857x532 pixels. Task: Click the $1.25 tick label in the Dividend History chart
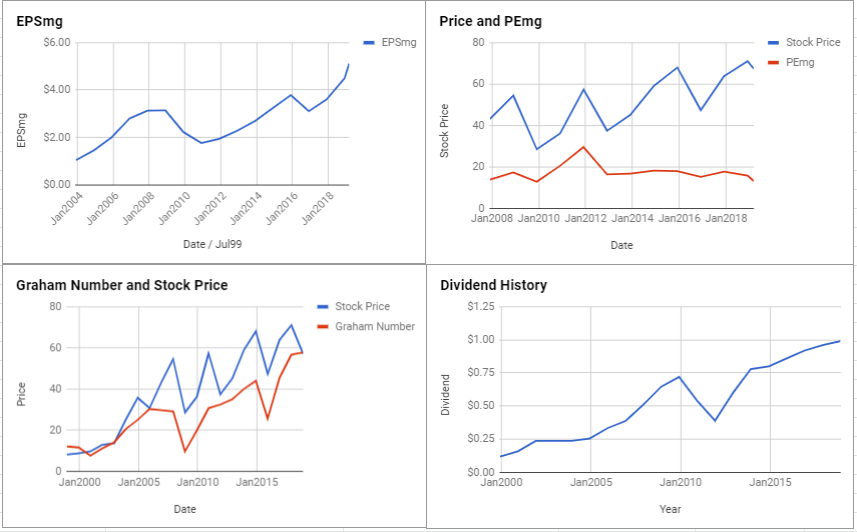point(481,307)
